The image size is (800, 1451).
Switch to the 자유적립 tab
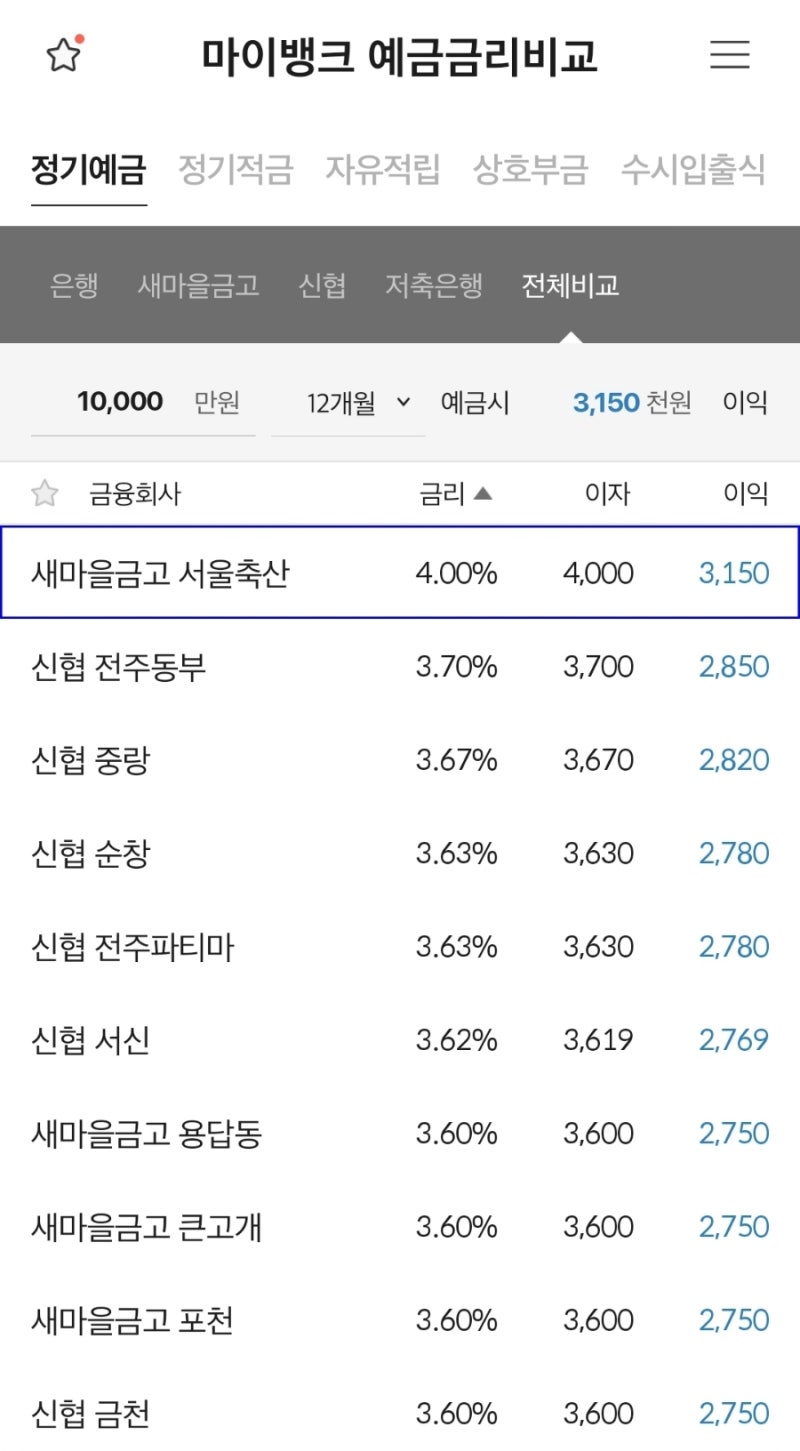(x=383, y=169)
